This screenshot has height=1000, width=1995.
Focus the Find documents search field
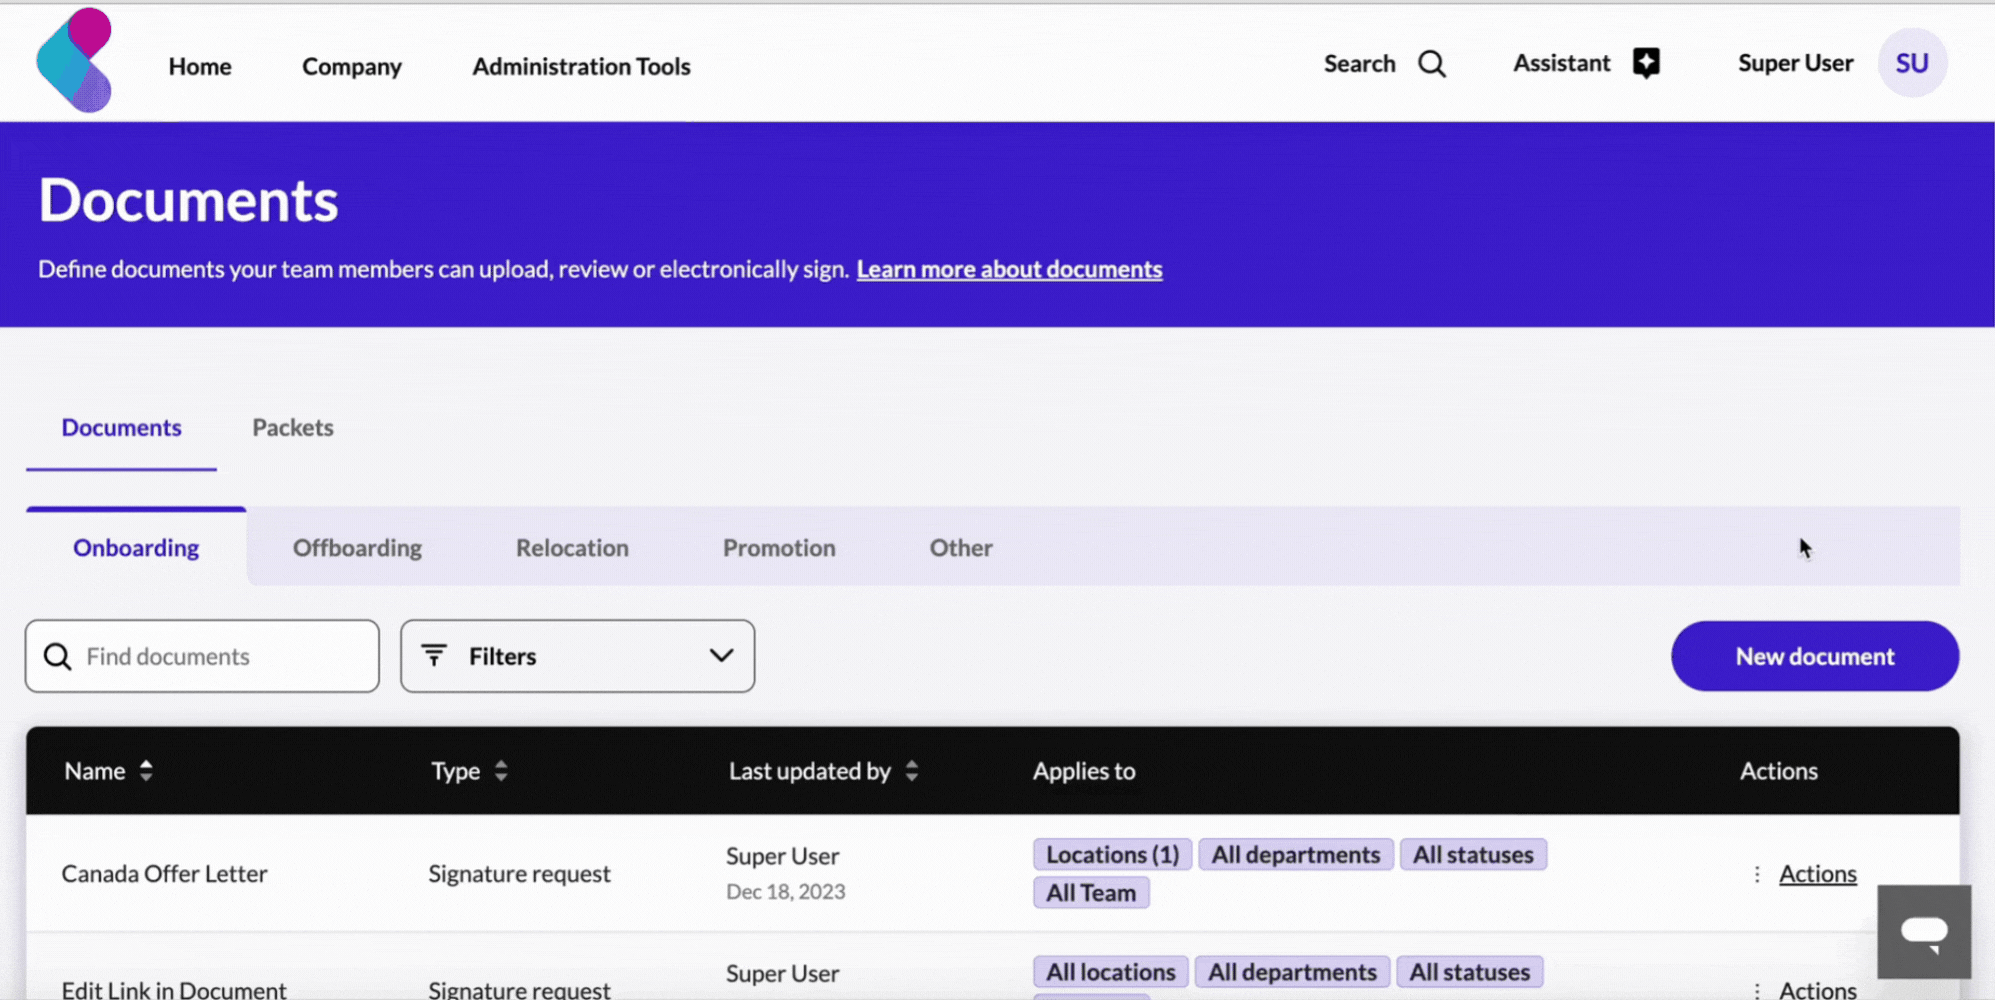tap(202, 656)
